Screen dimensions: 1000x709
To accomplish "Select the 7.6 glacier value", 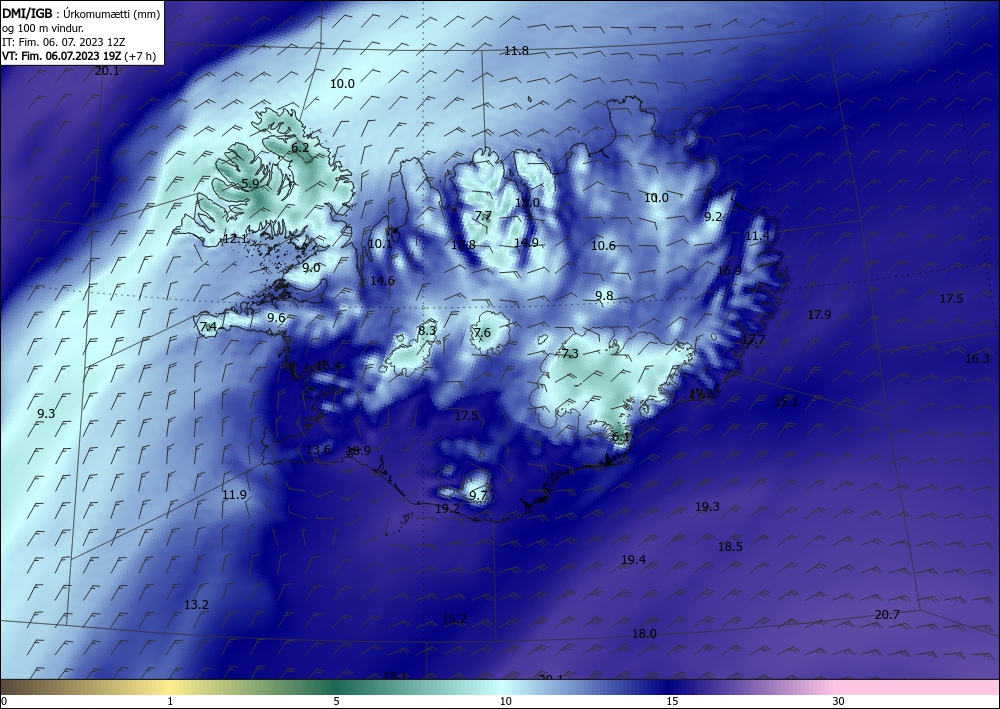I will [x=482, y=333].
